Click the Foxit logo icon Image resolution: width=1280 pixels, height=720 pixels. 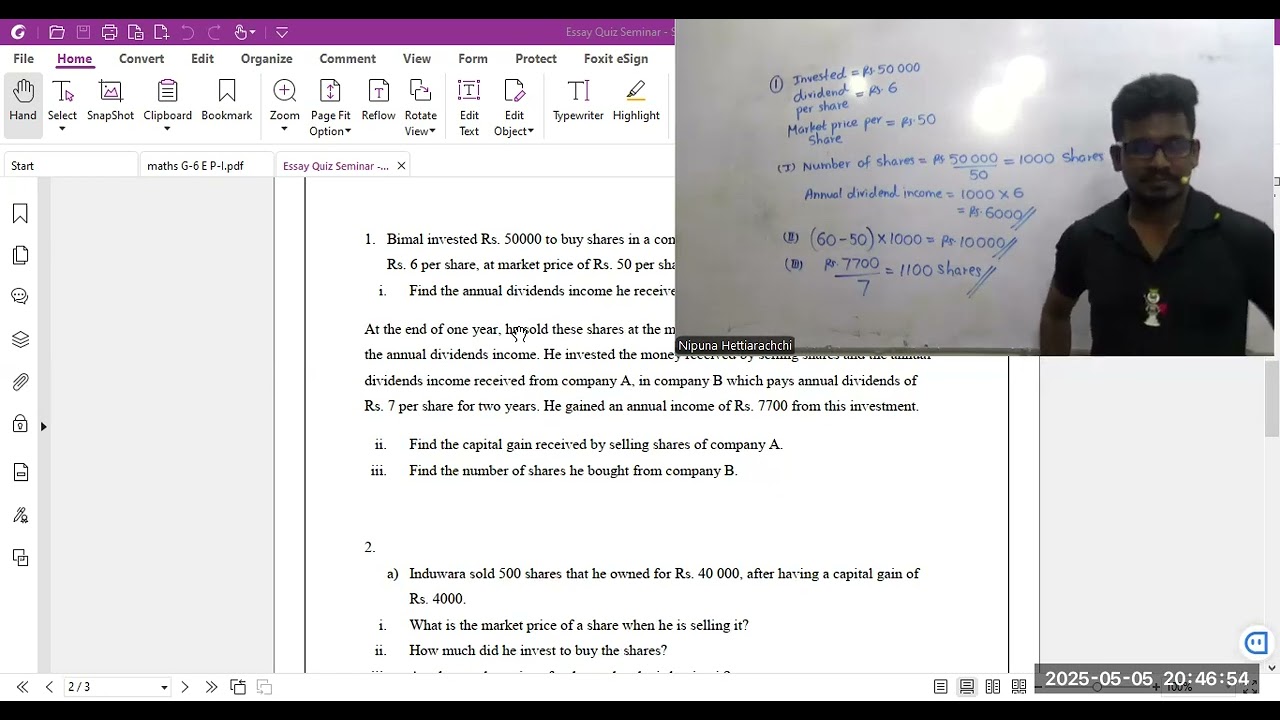[18, 32]
